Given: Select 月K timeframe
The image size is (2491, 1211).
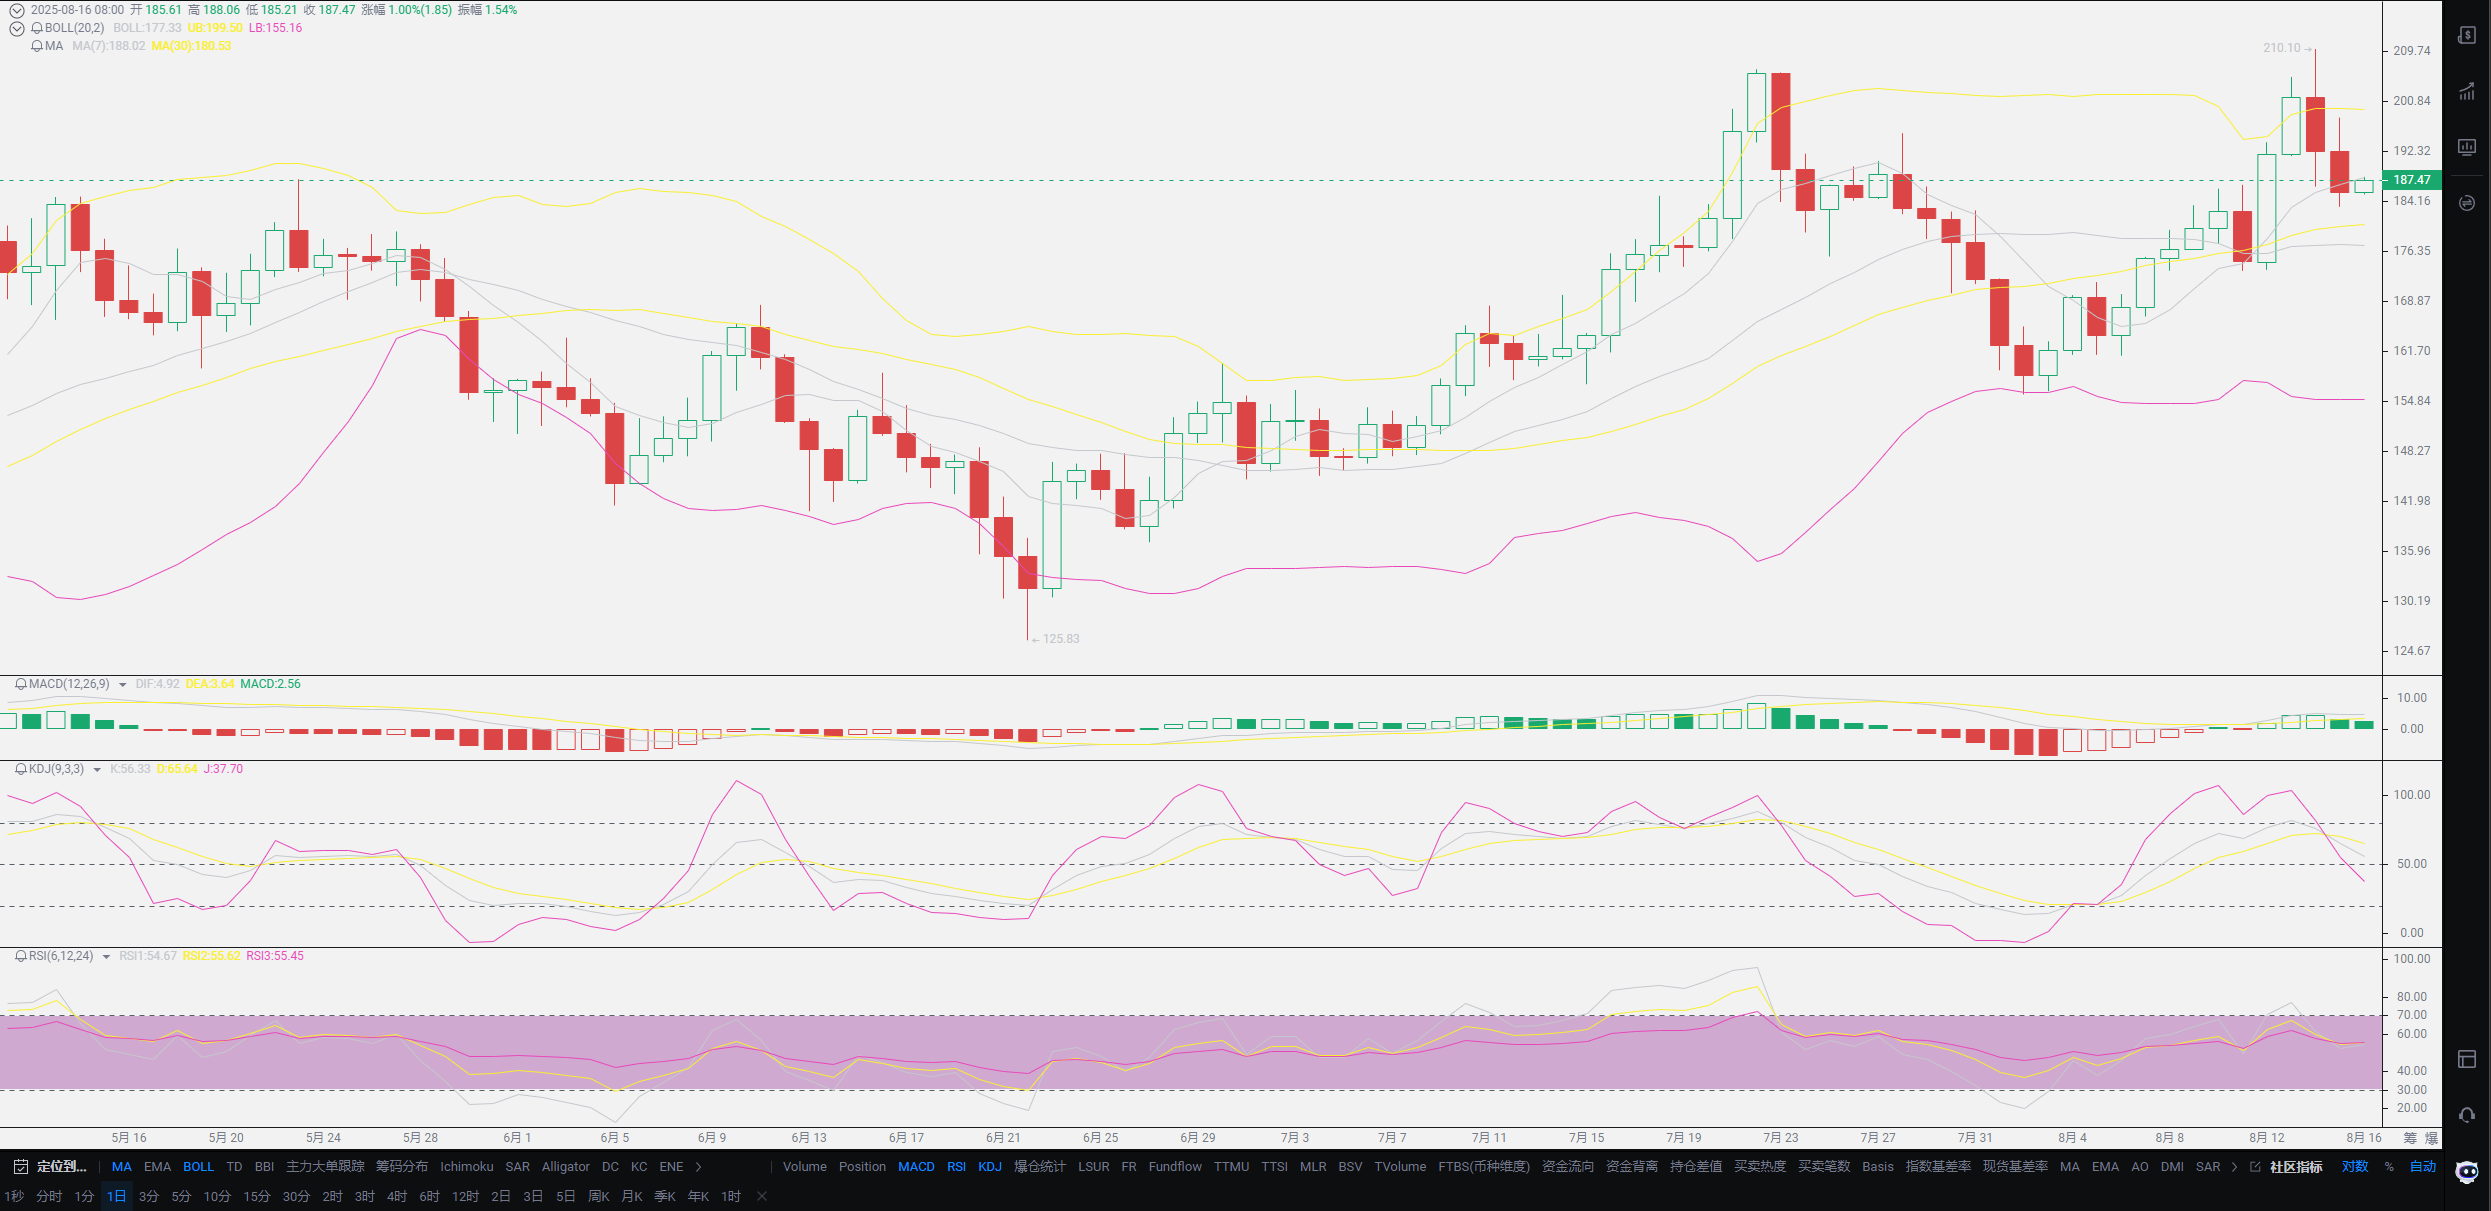Looking at the screenshot, I should 632,1197.
